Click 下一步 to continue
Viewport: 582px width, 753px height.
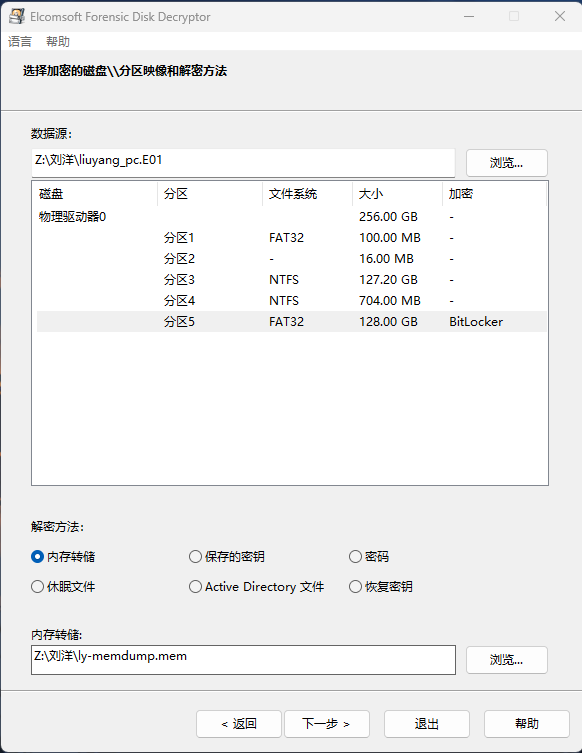coord(327,724)
